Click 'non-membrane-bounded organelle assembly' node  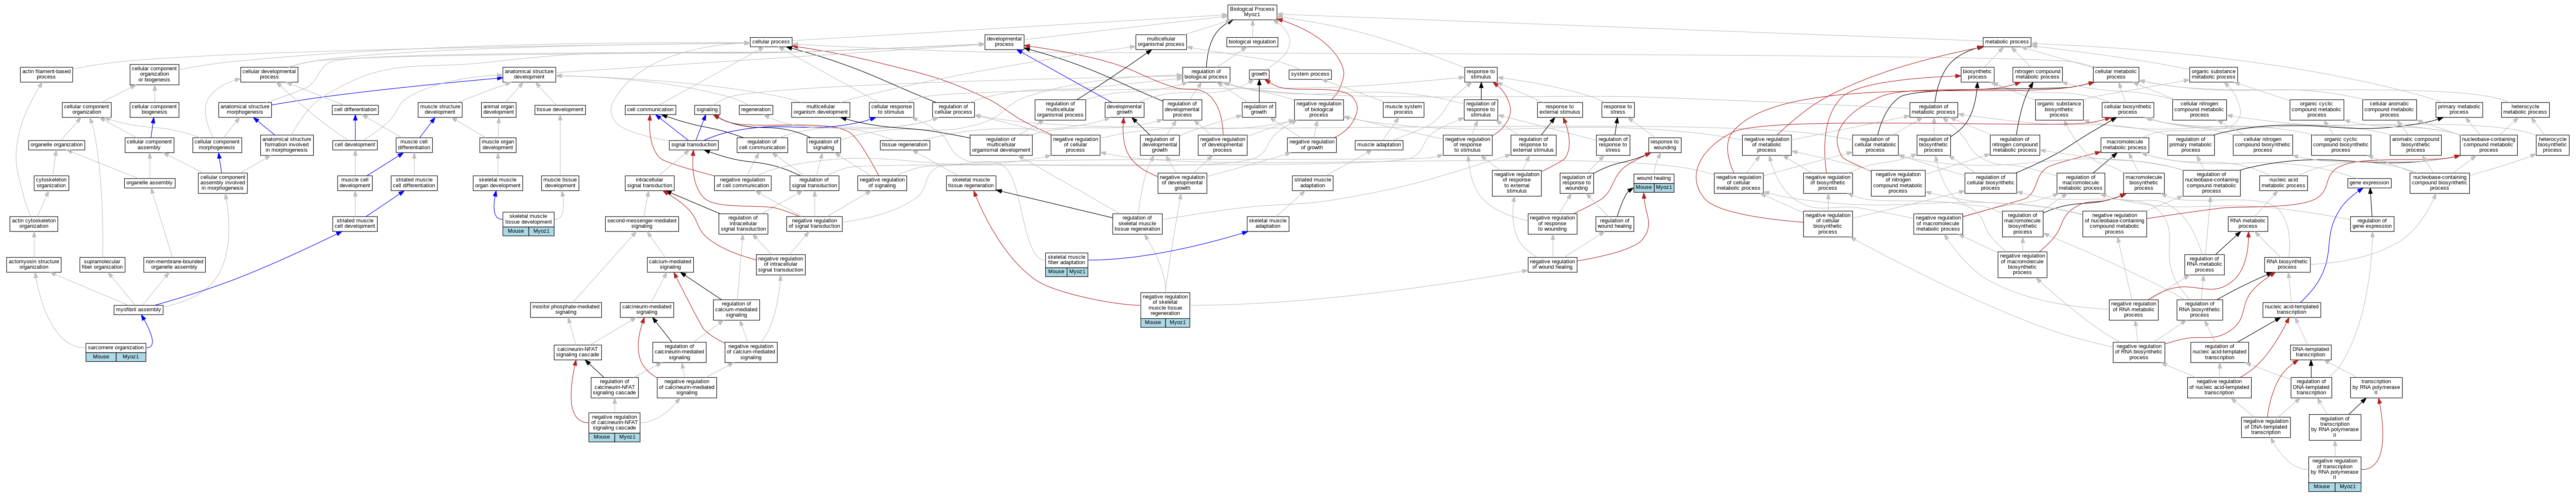(x=174, y=265)
